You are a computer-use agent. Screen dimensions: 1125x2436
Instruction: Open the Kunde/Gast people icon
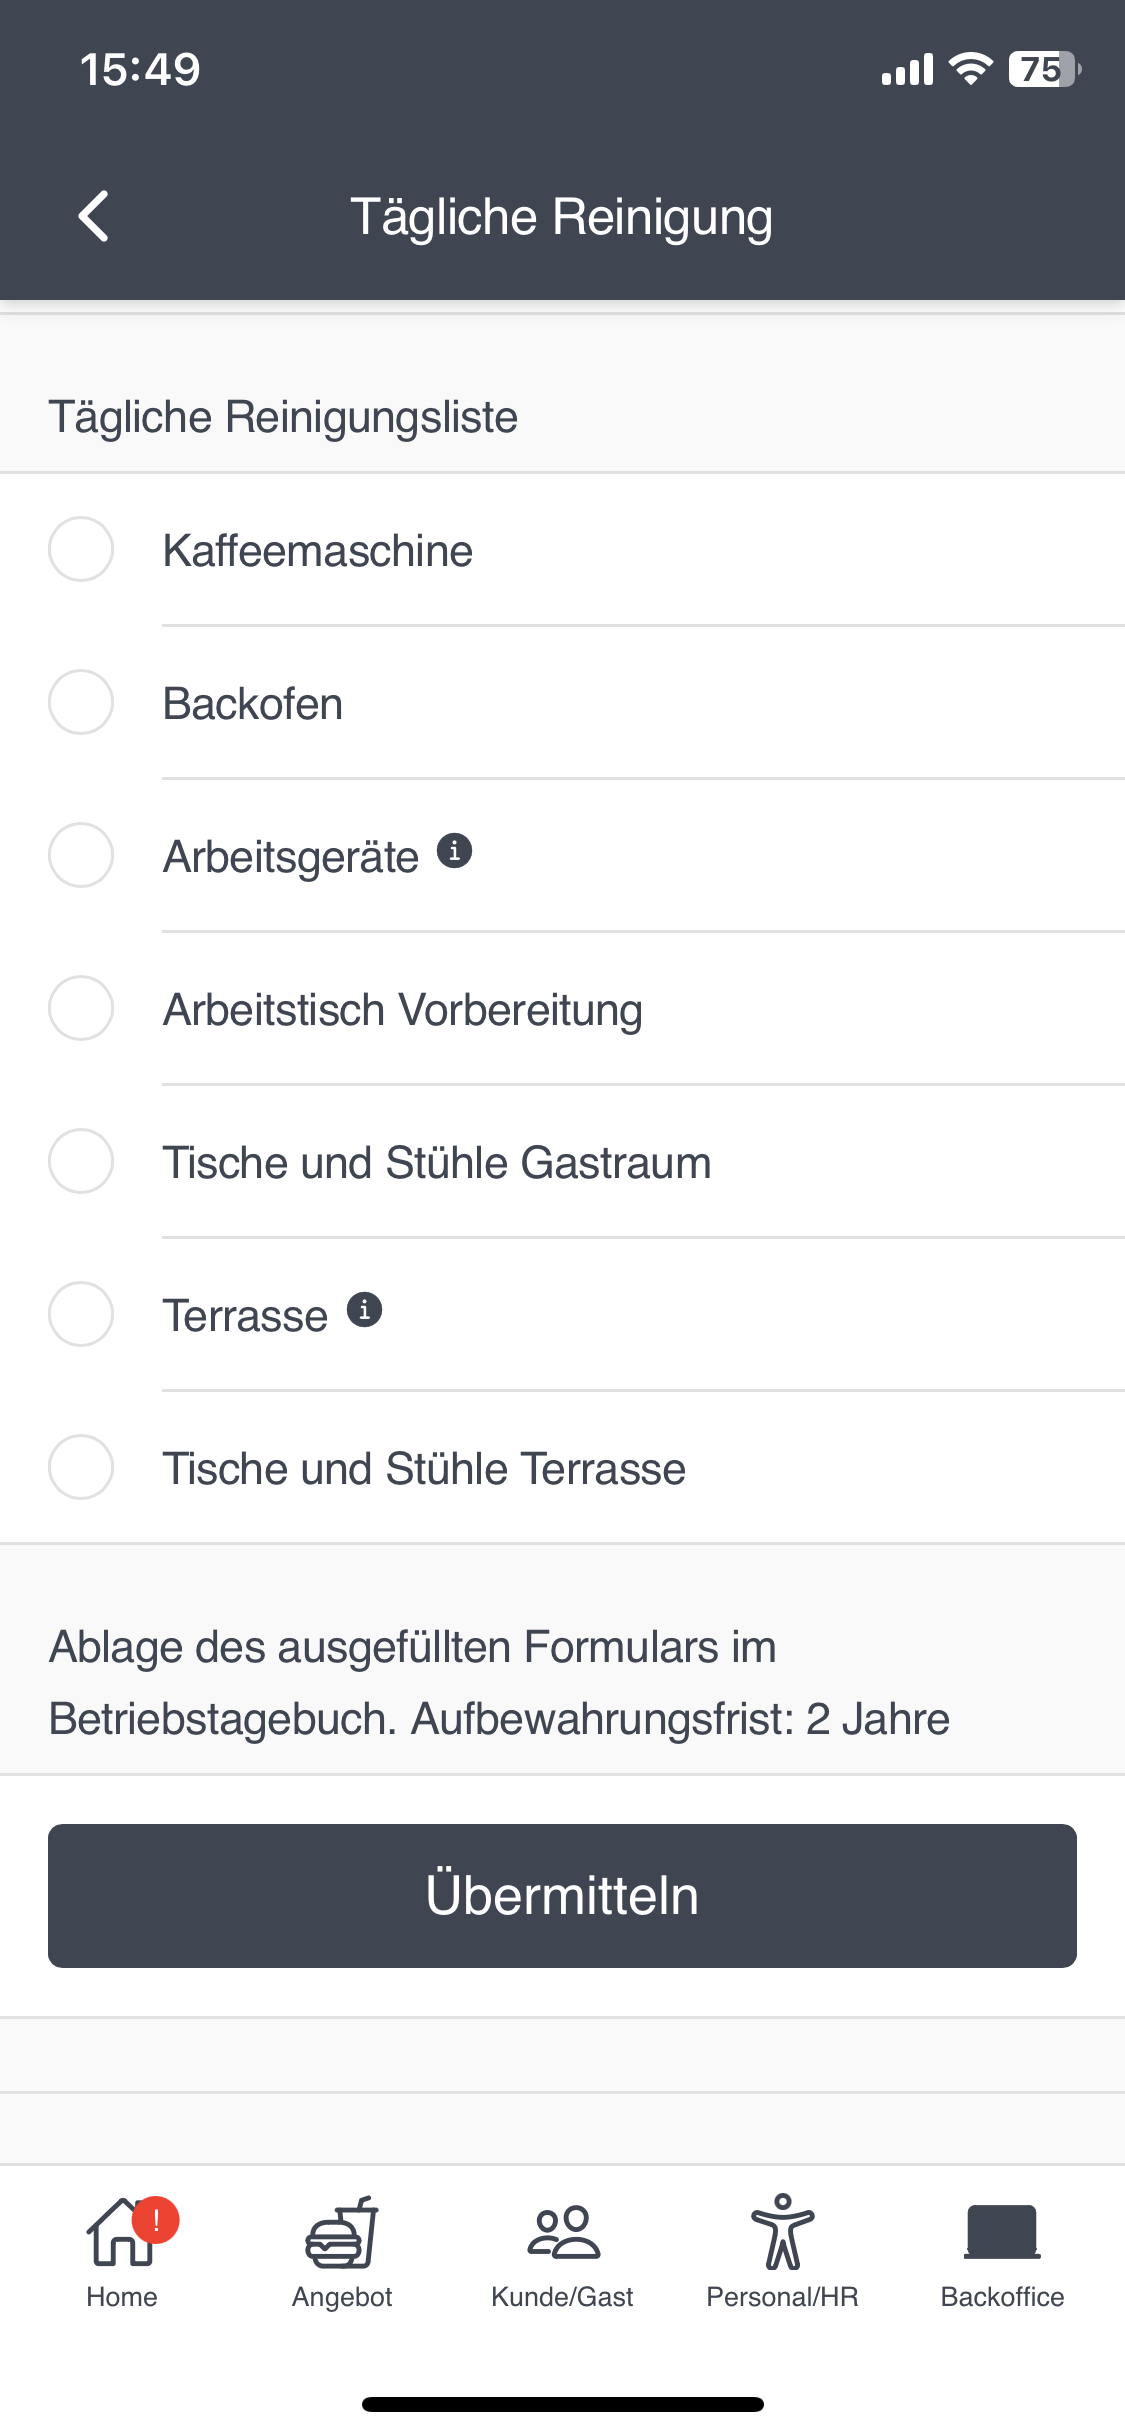click(563, 2233)
